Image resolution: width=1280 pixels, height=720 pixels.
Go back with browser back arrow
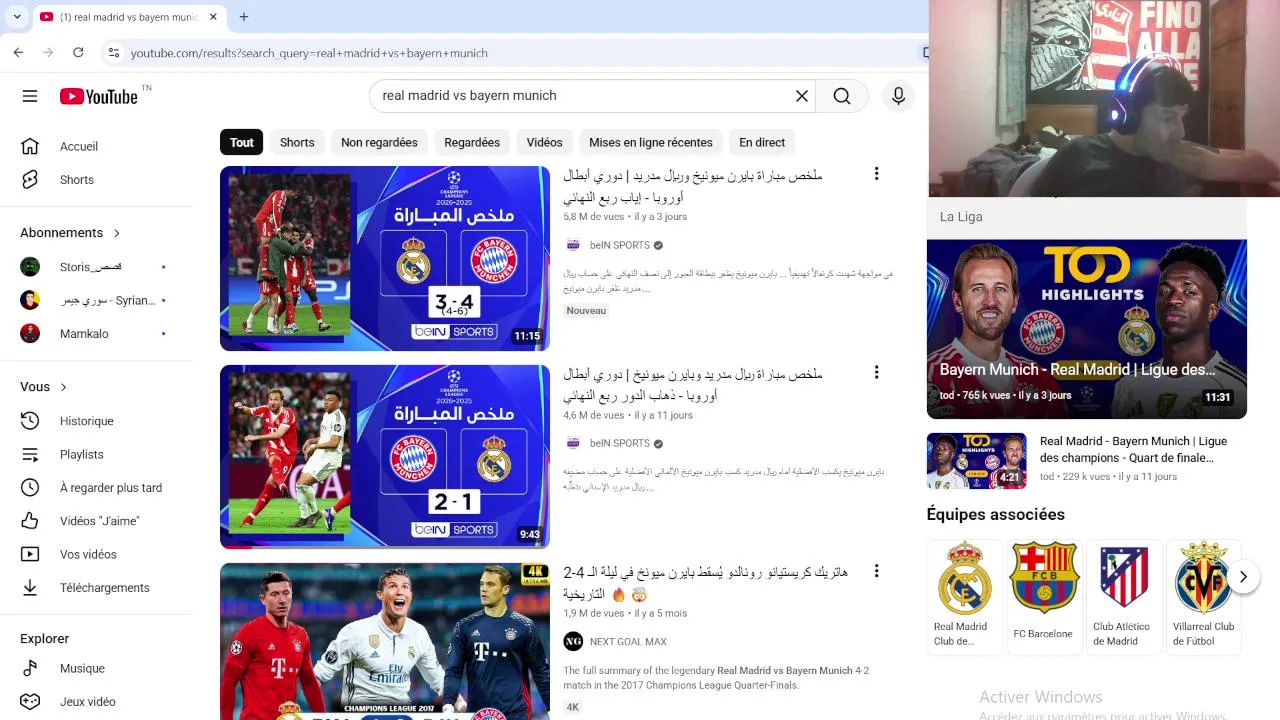click(x=19, y=53)
